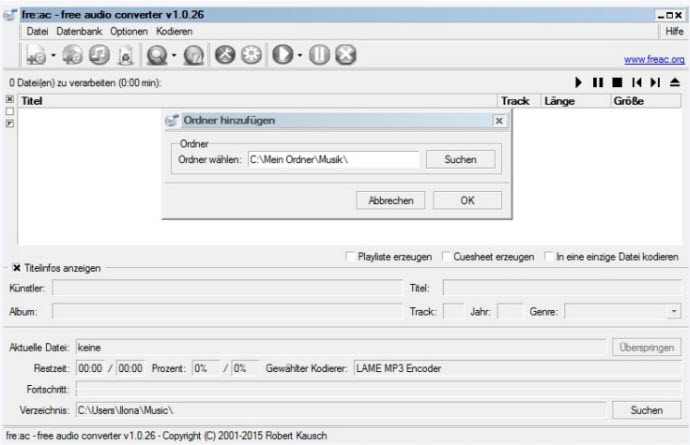Open general settings tools icon
The image size is (690, 445).
tap(225, 55)
